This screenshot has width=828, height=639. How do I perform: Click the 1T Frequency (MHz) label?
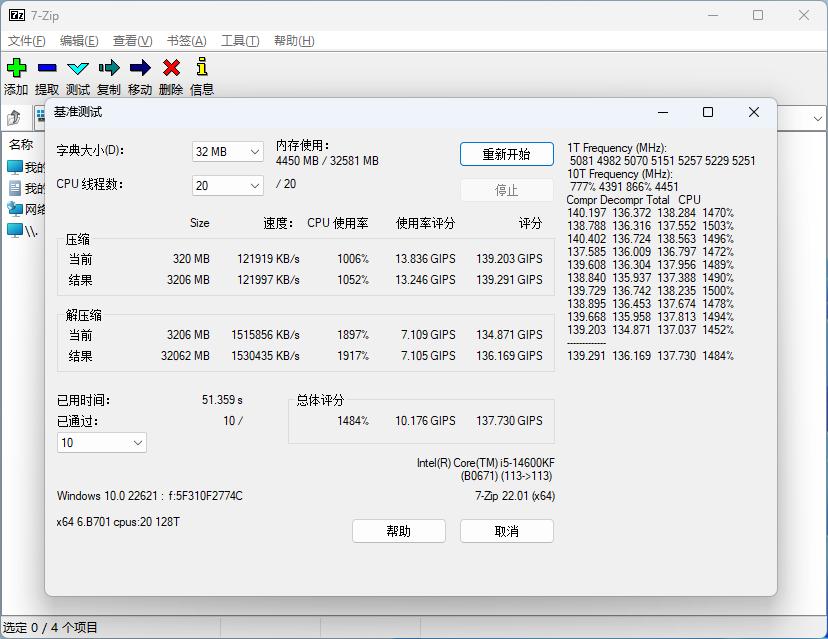click(617, 148)
